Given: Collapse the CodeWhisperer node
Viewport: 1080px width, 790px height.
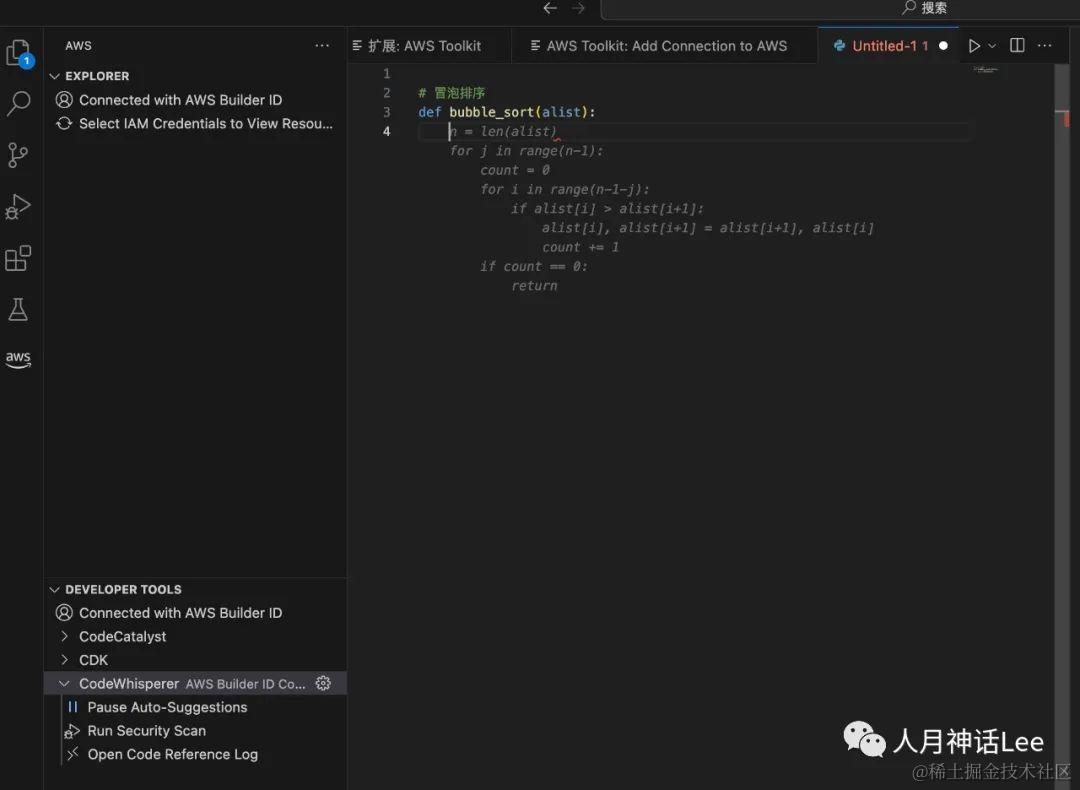Looking at the screenshot, I should [x=64, y=683].
